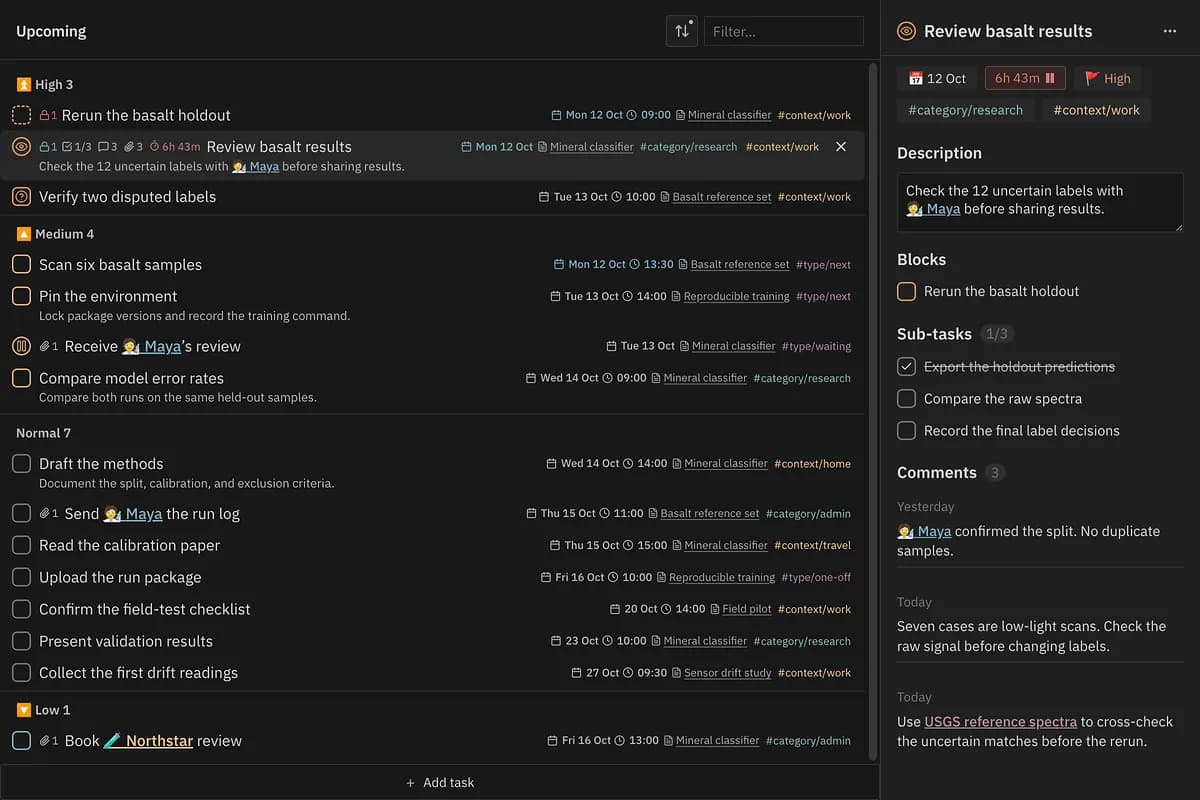
Task: Click the task list vertical scrollbar
Action: [x=874, y=410]
